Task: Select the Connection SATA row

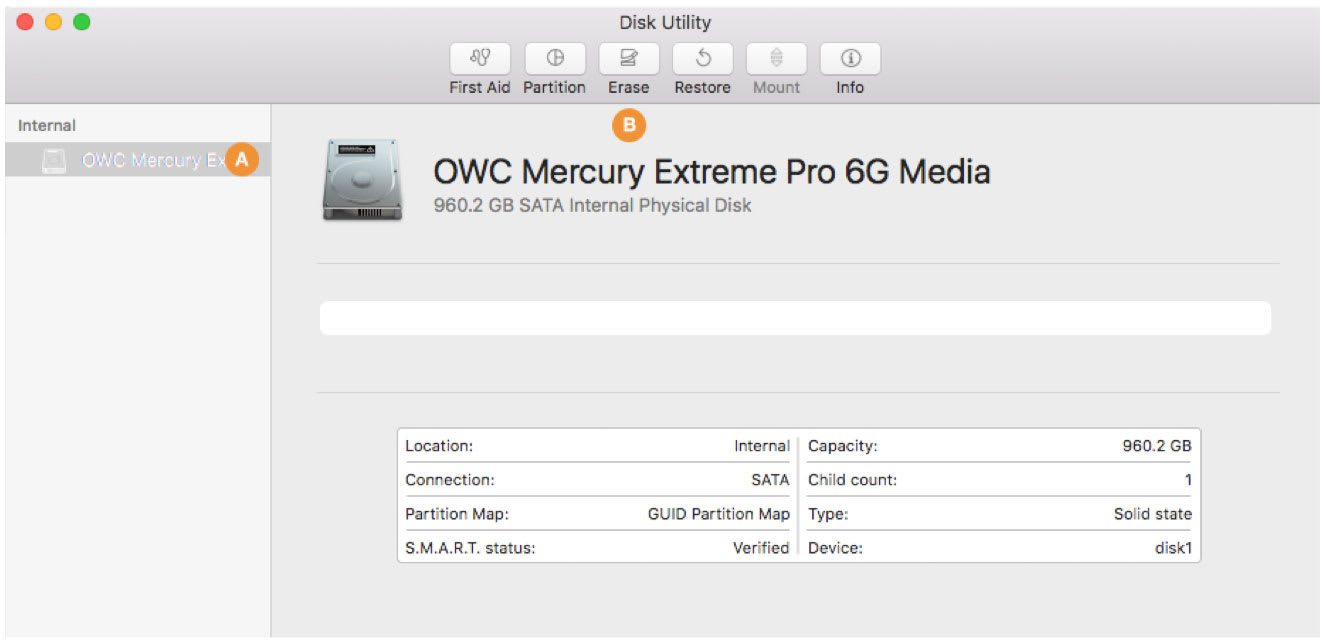Action: pyautogui.click(x=597, y=480)
